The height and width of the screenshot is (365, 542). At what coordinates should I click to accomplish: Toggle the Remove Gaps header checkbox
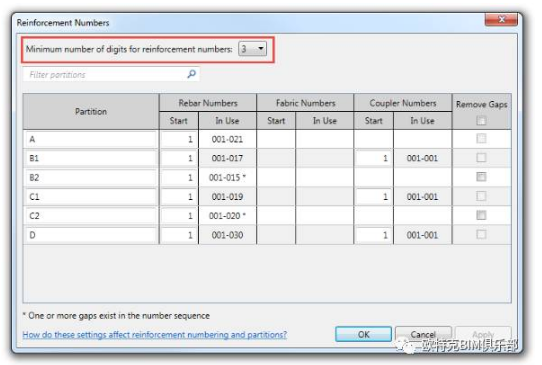(481, 121)
